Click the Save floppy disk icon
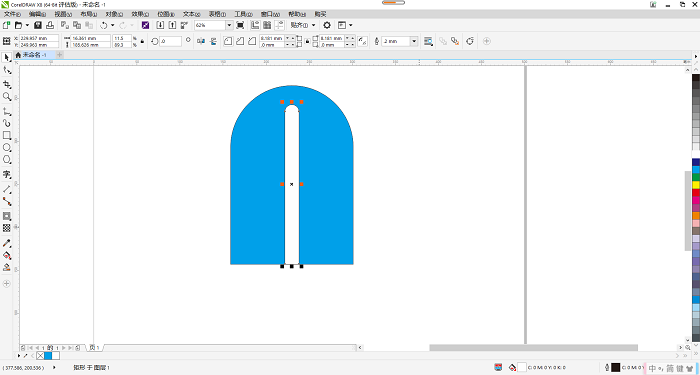700x375 pixels. click(x=38, y=25)
